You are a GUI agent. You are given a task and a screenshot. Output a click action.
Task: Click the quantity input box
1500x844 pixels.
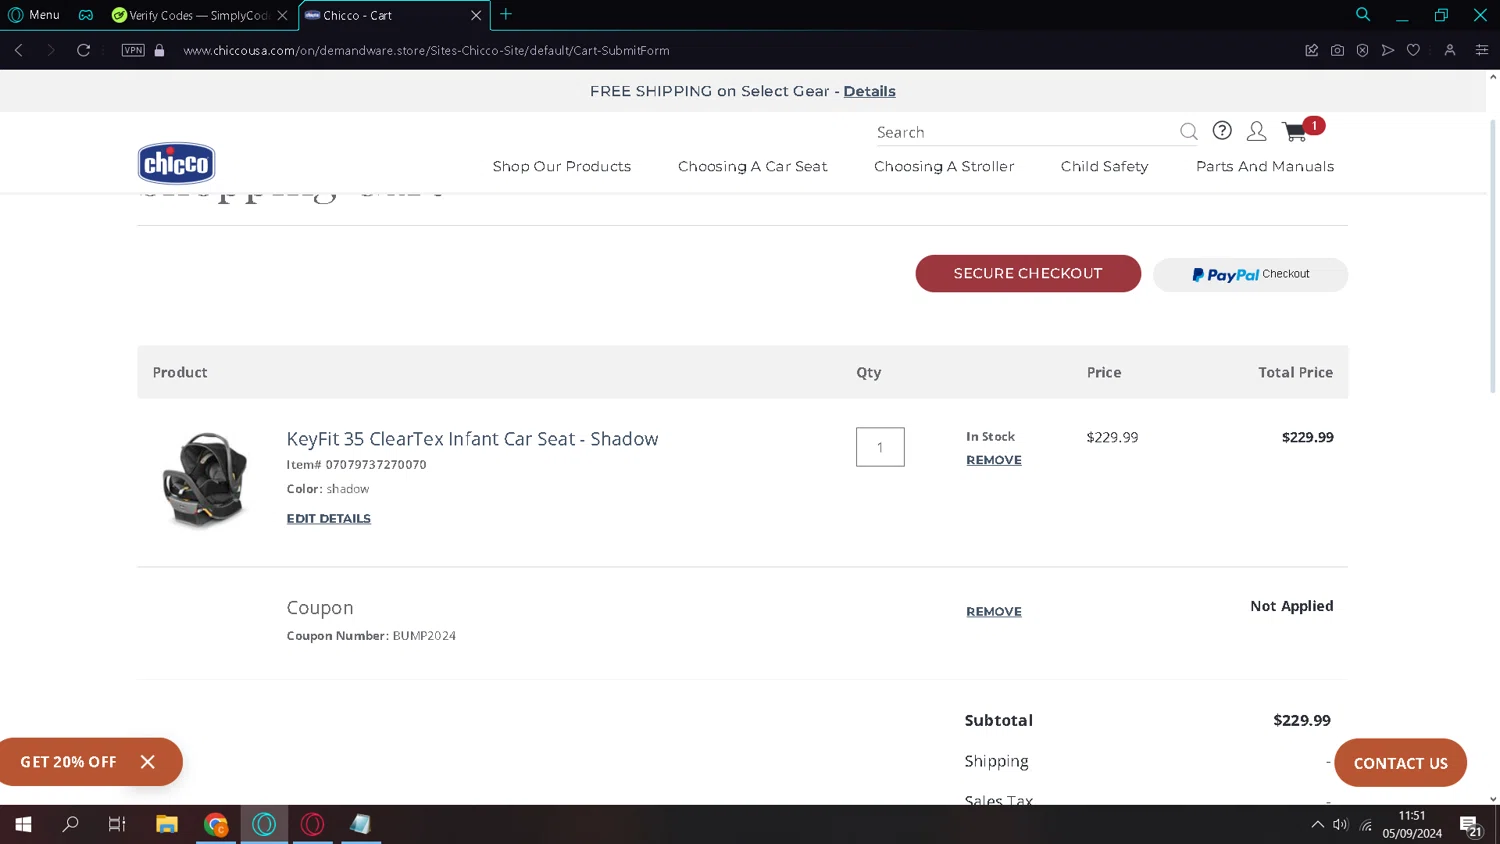pos(880,447)
